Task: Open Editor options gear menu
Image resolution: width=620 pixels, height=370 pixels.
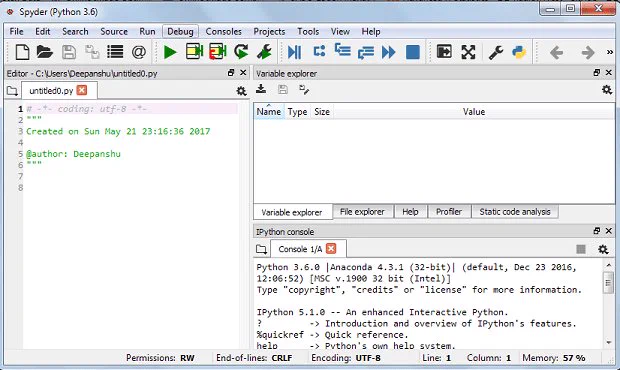Action: (241, 91)
